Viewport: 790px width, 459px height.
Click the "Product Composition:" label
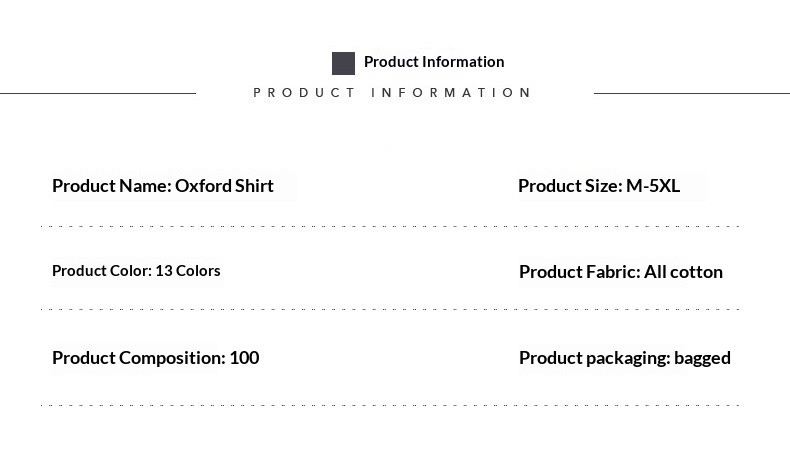138,358
